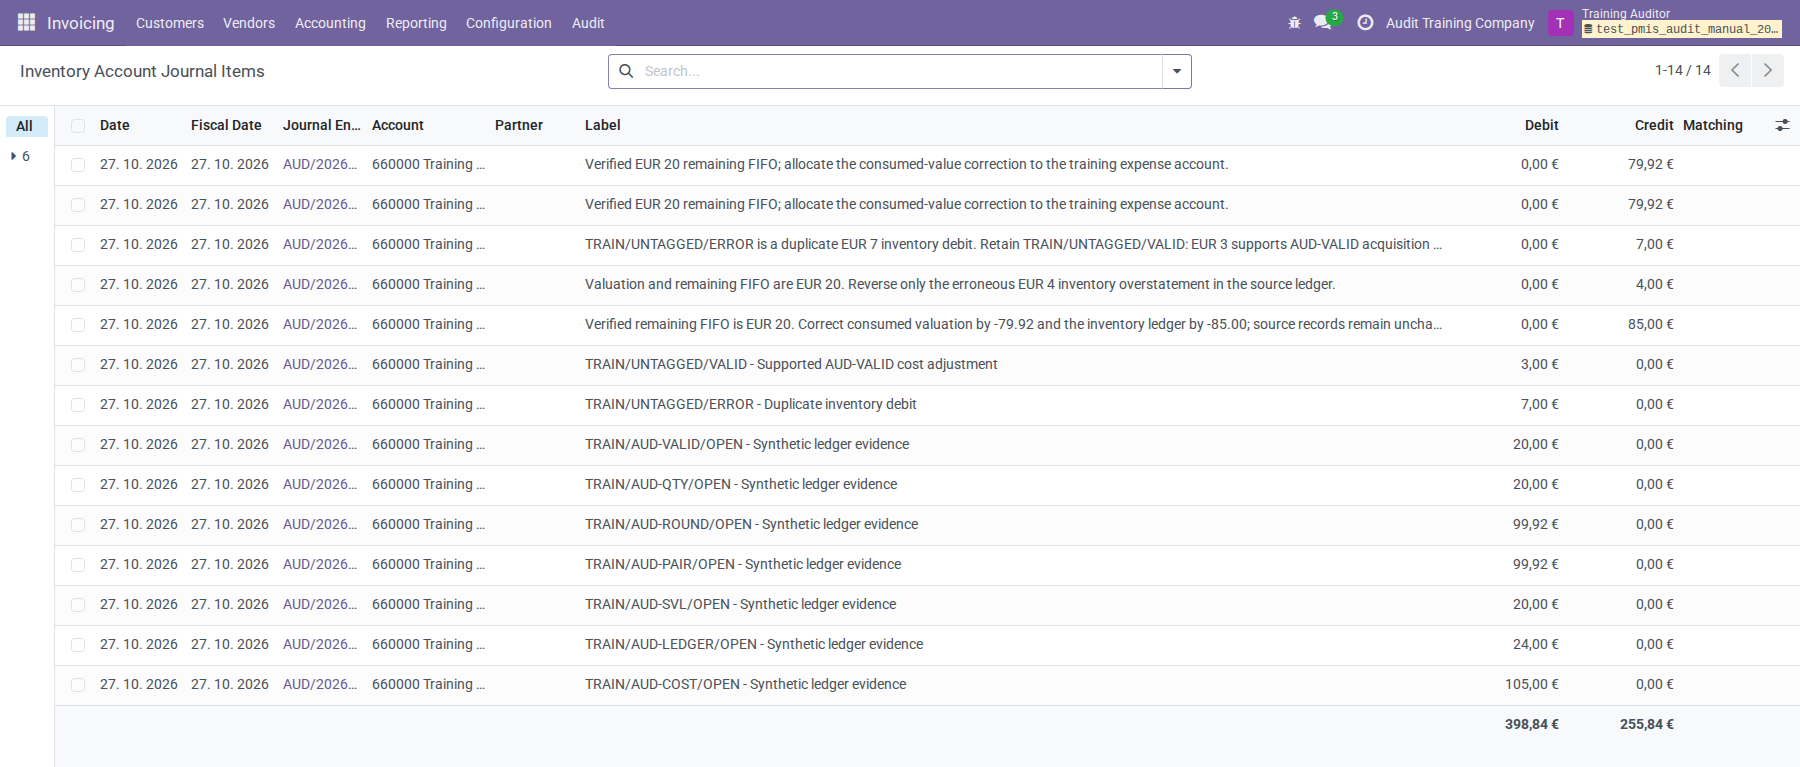1800x767 pixels.
Task: Sort by the Date column header
Action: point(115,125)
